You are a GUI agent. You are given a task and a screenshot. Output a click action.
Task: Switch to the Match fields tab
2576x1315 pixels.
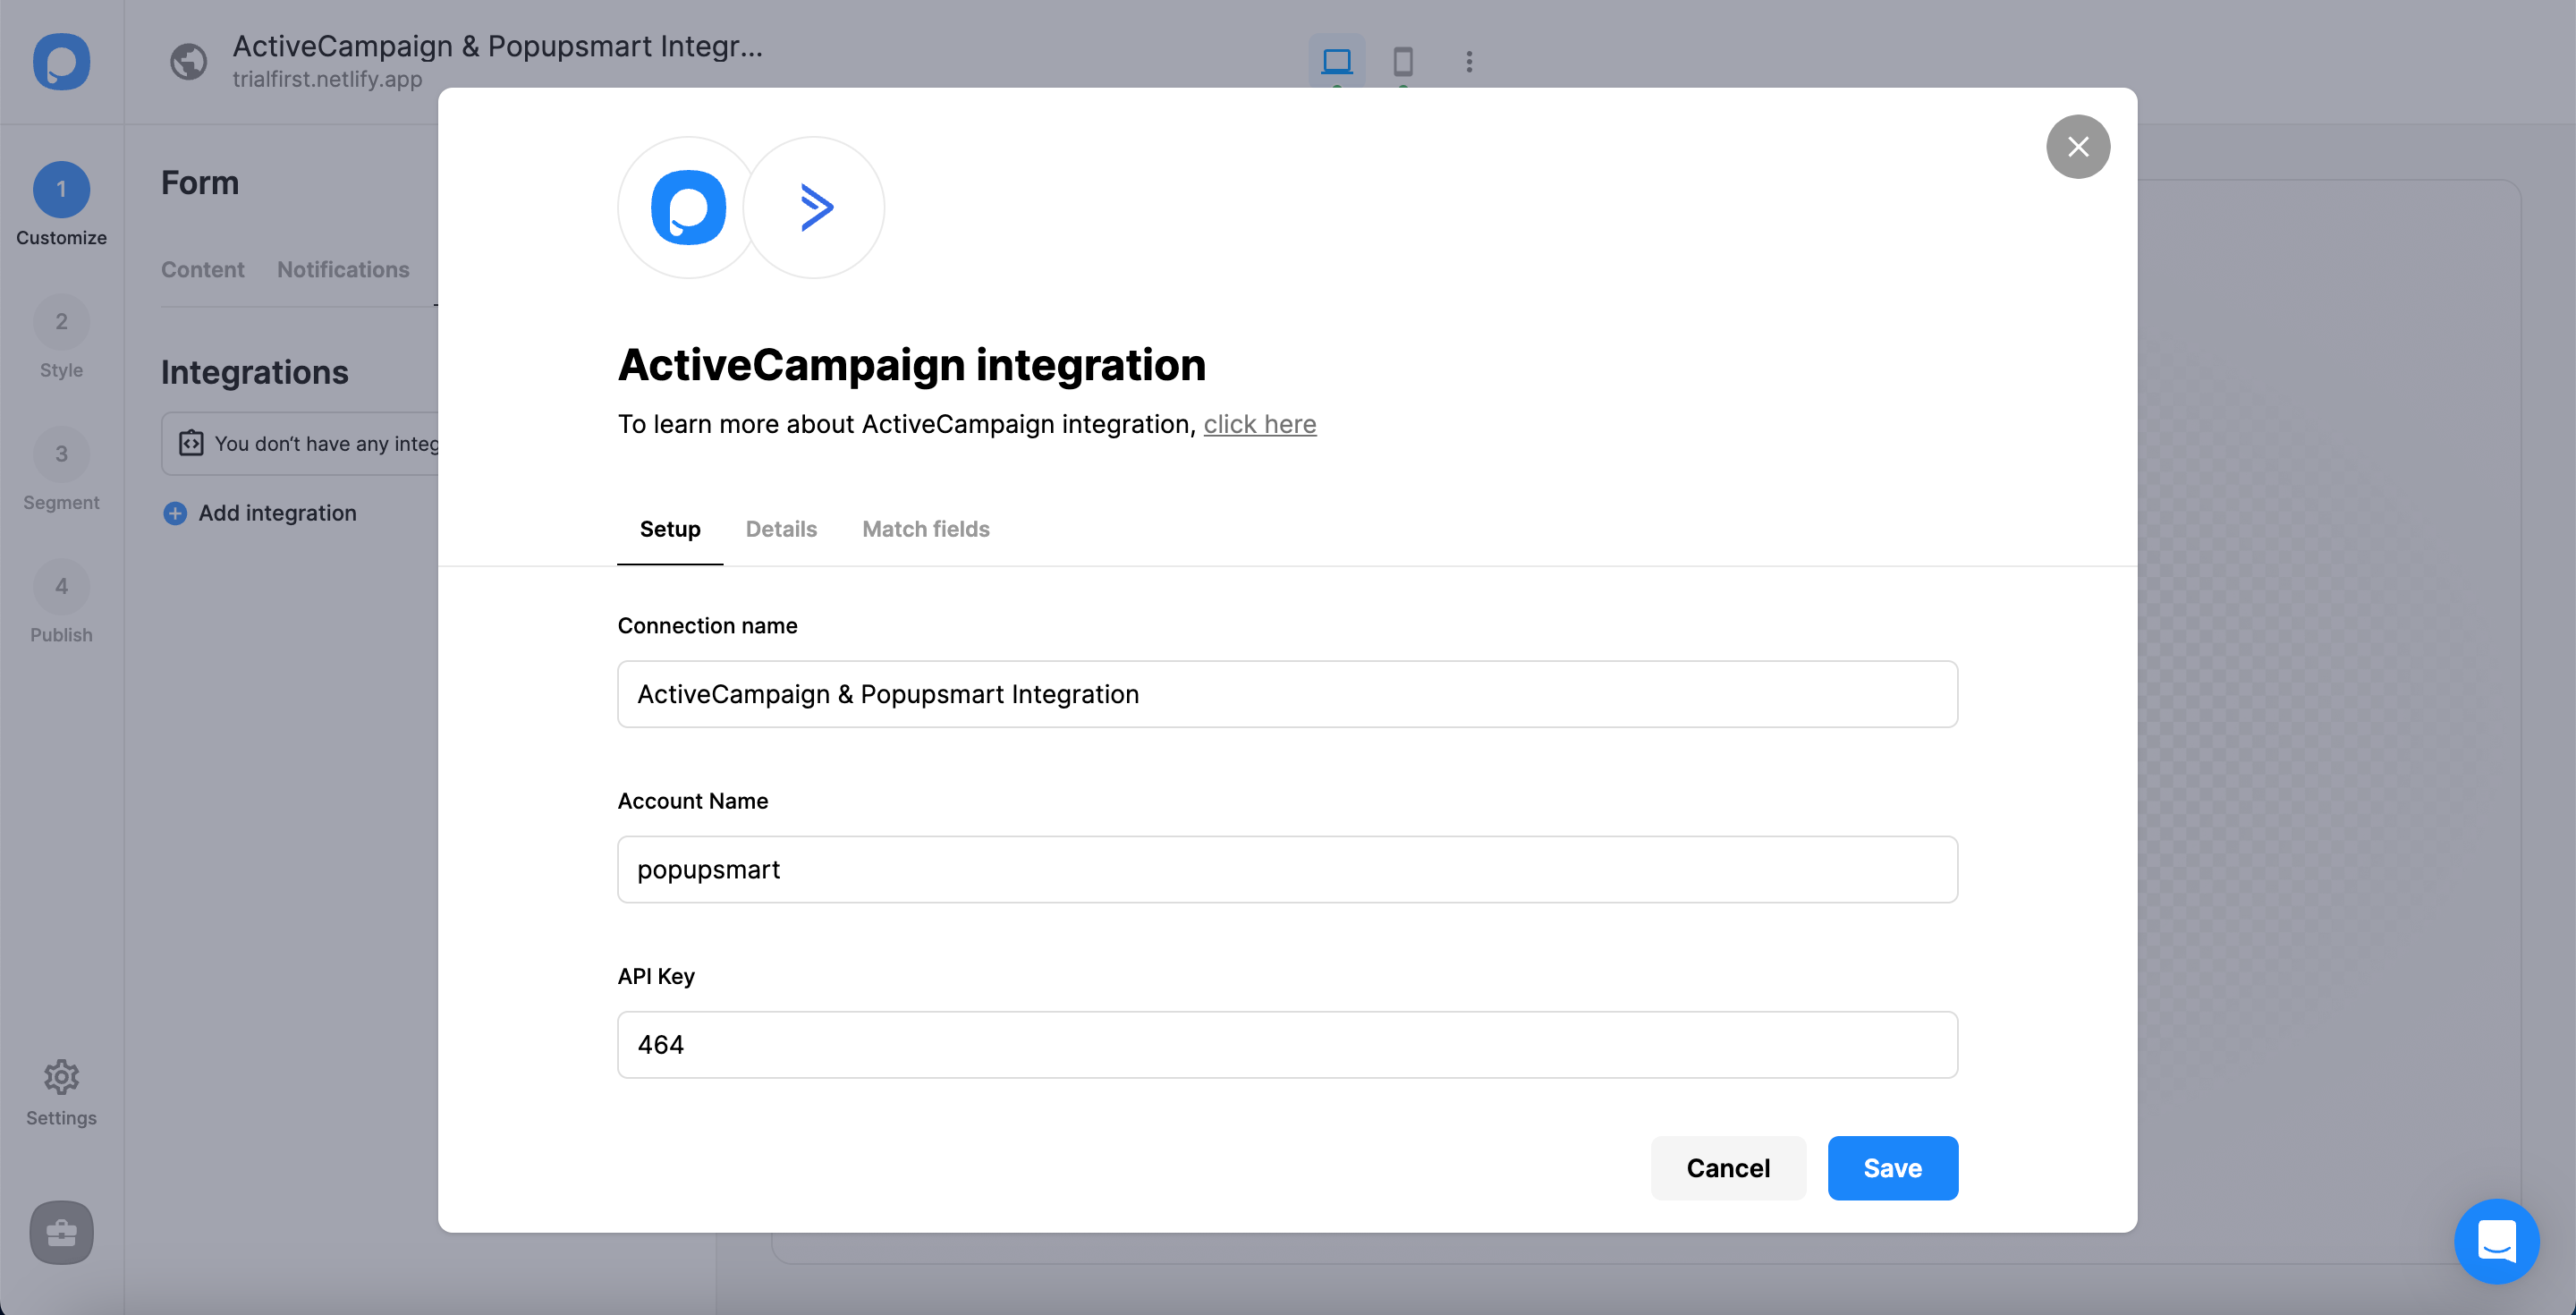click(x=926, y=529)
